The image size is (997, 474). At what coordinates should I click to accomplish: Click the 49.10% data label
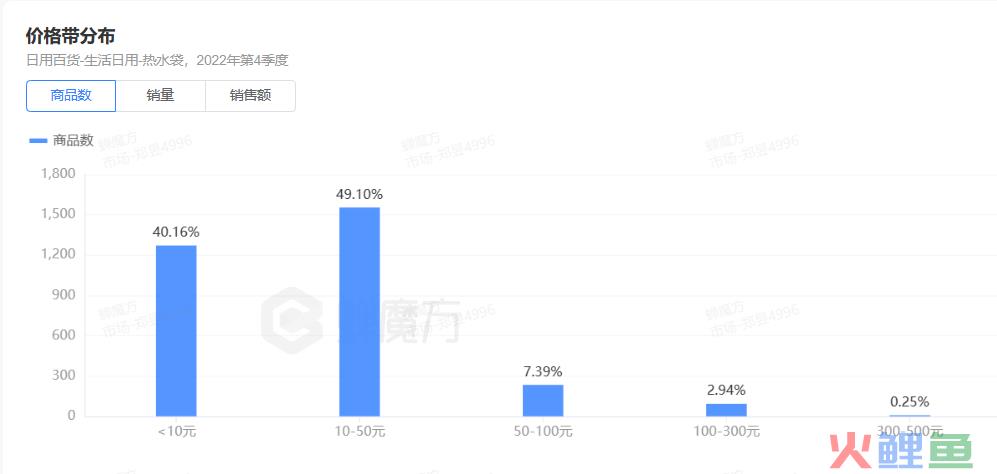point(359,194)
